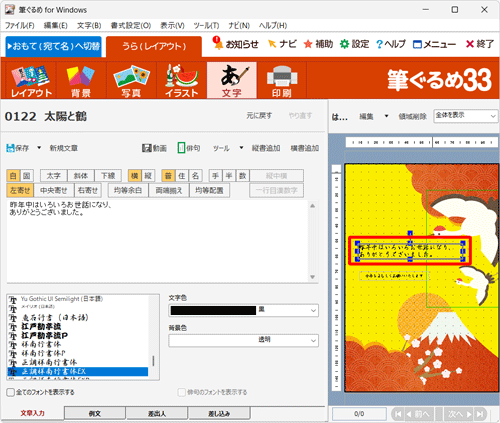This screenshot has height=423, width=500.
Task: Toggle 太字 bold formatting
Action: [54, 176]
